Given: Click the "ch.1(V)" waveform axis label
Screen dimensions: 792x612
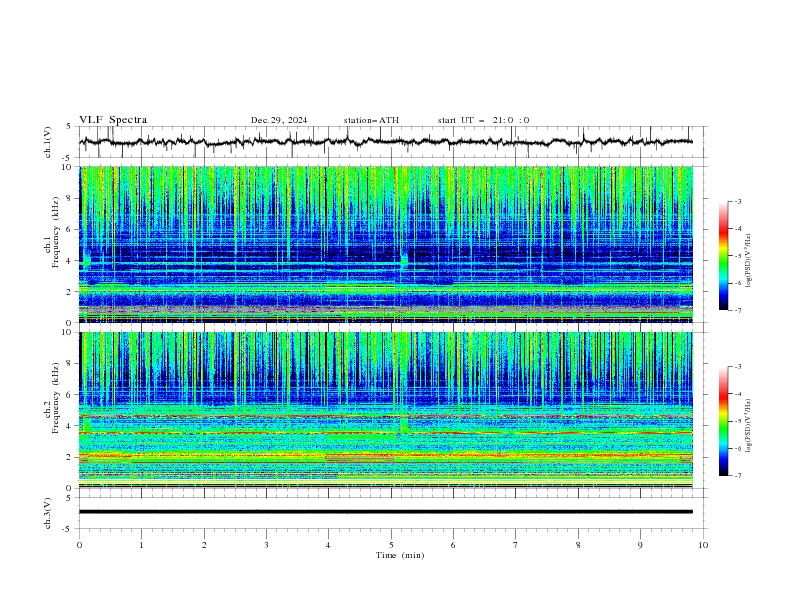Looking at the screenshot, I should [48, 142].
